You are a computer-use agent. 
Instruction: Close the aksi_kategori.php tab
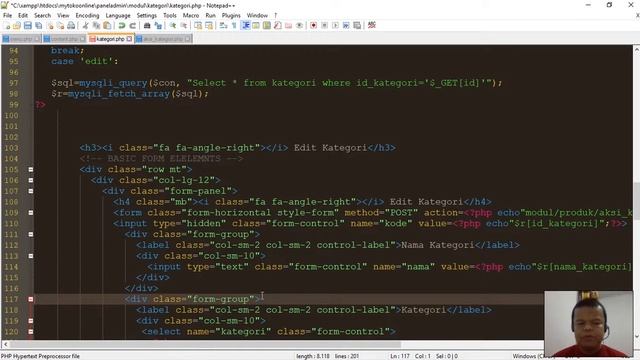(187, 39)
